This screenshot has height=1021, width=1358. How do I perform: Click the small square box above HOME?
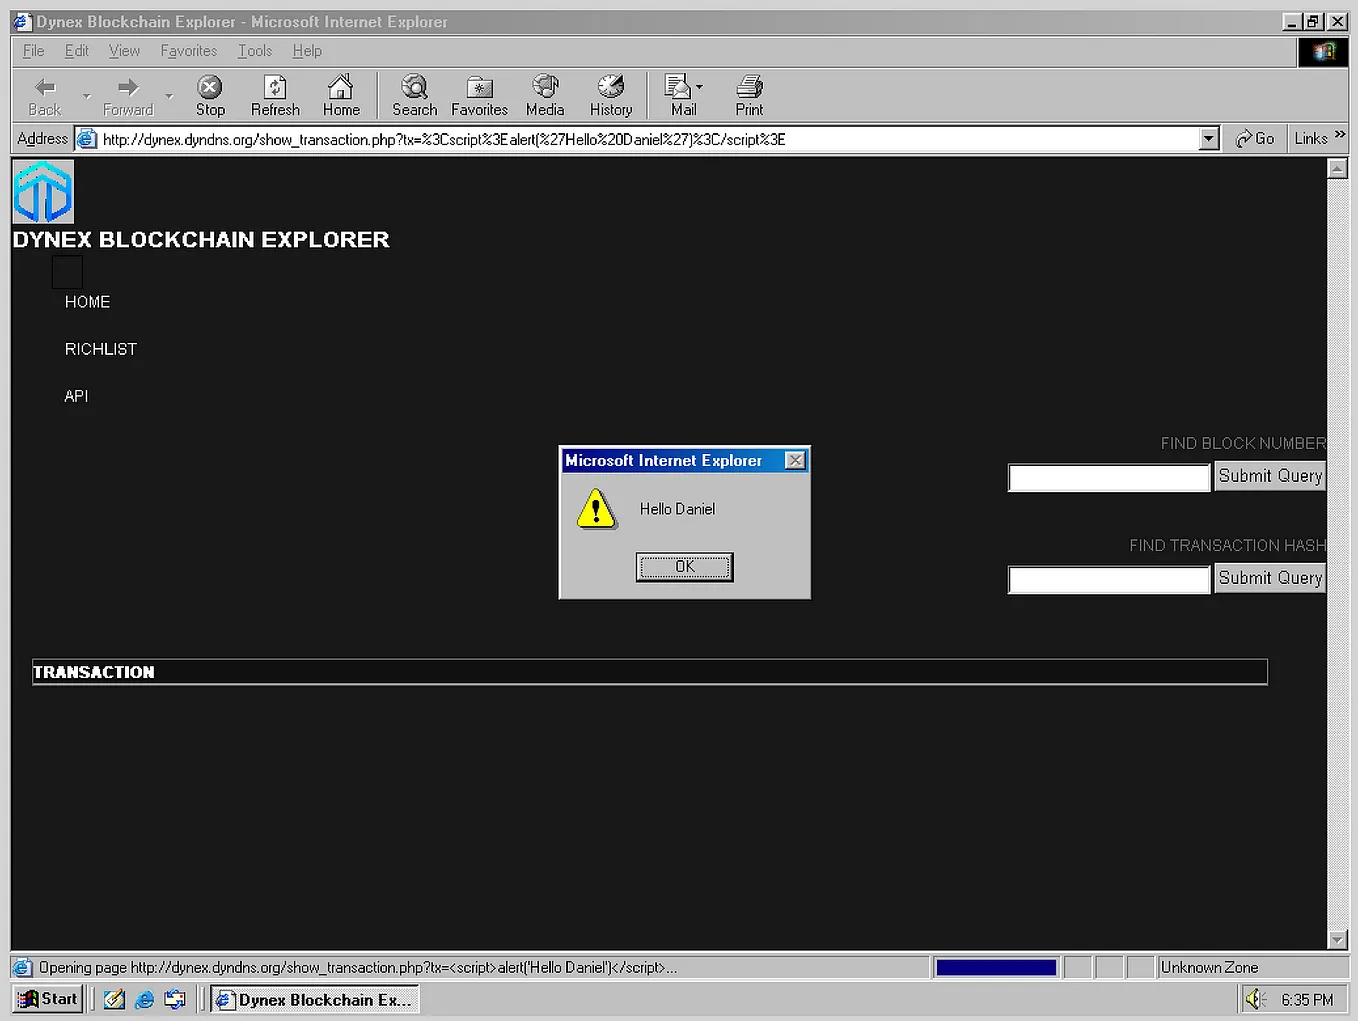[67, 272]
